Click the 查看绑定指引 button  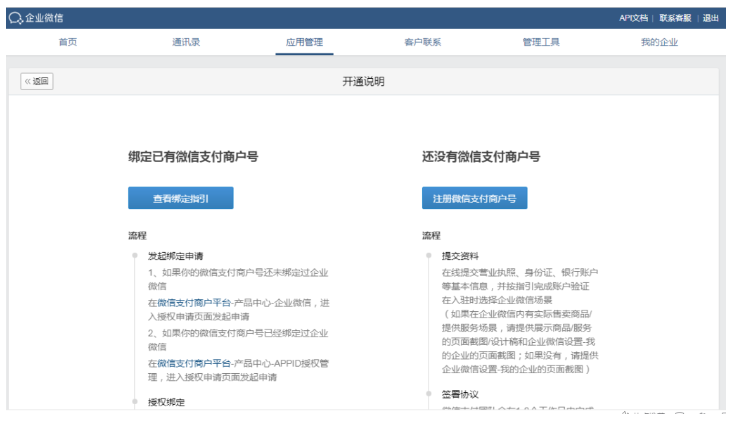[180, 198]
